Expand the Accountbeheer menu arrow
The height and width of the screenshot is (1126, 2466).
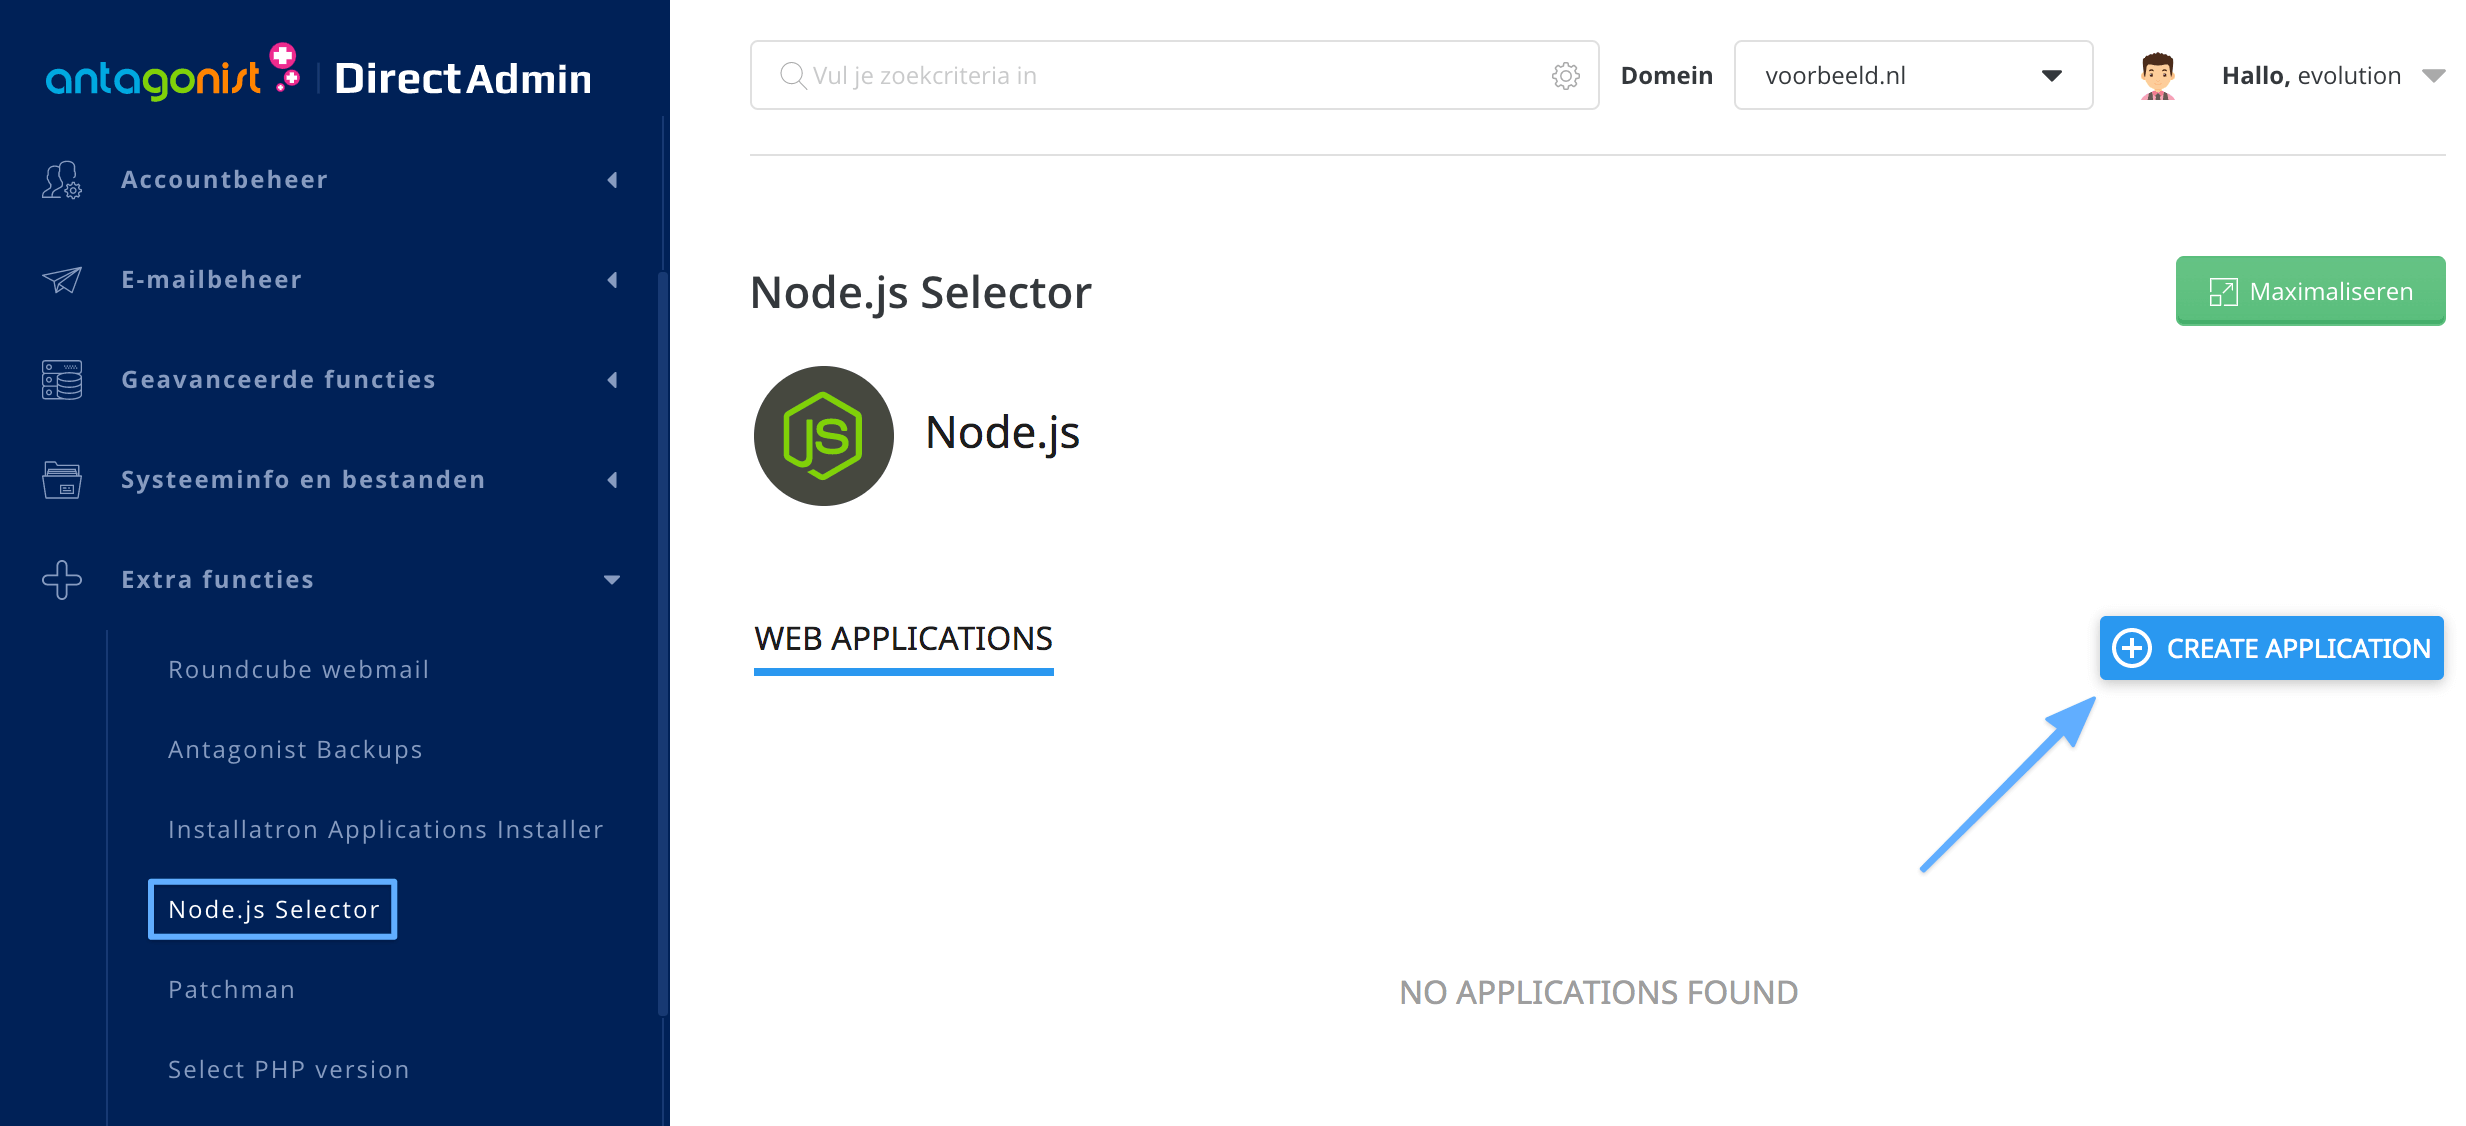(x=612, y=180)
